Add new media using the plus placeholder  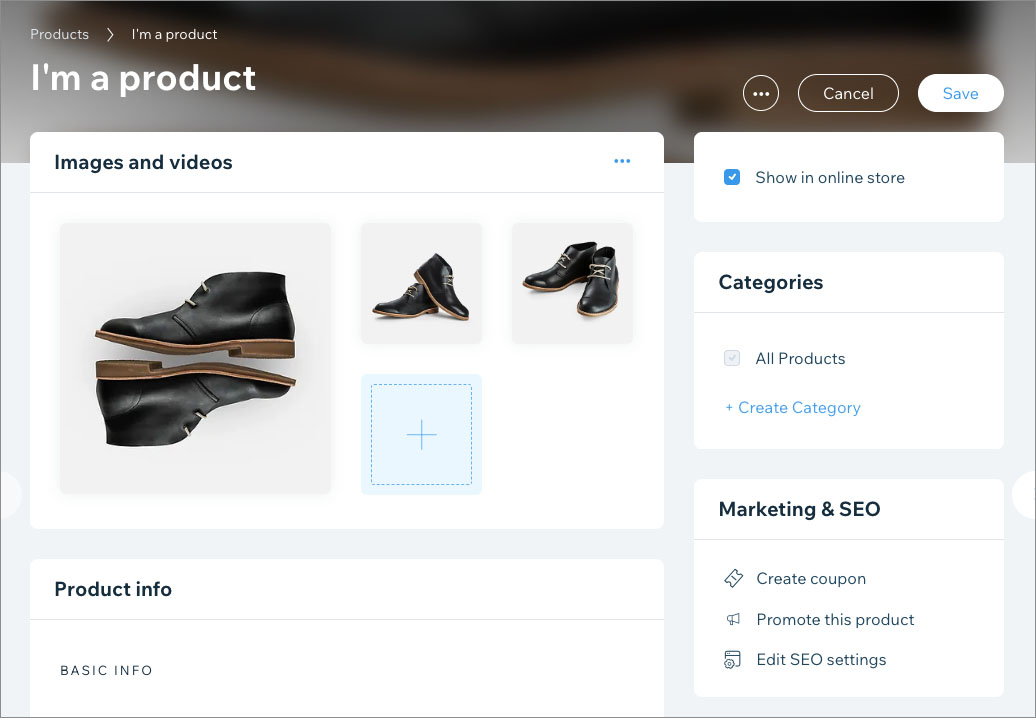tap(421, 434)
